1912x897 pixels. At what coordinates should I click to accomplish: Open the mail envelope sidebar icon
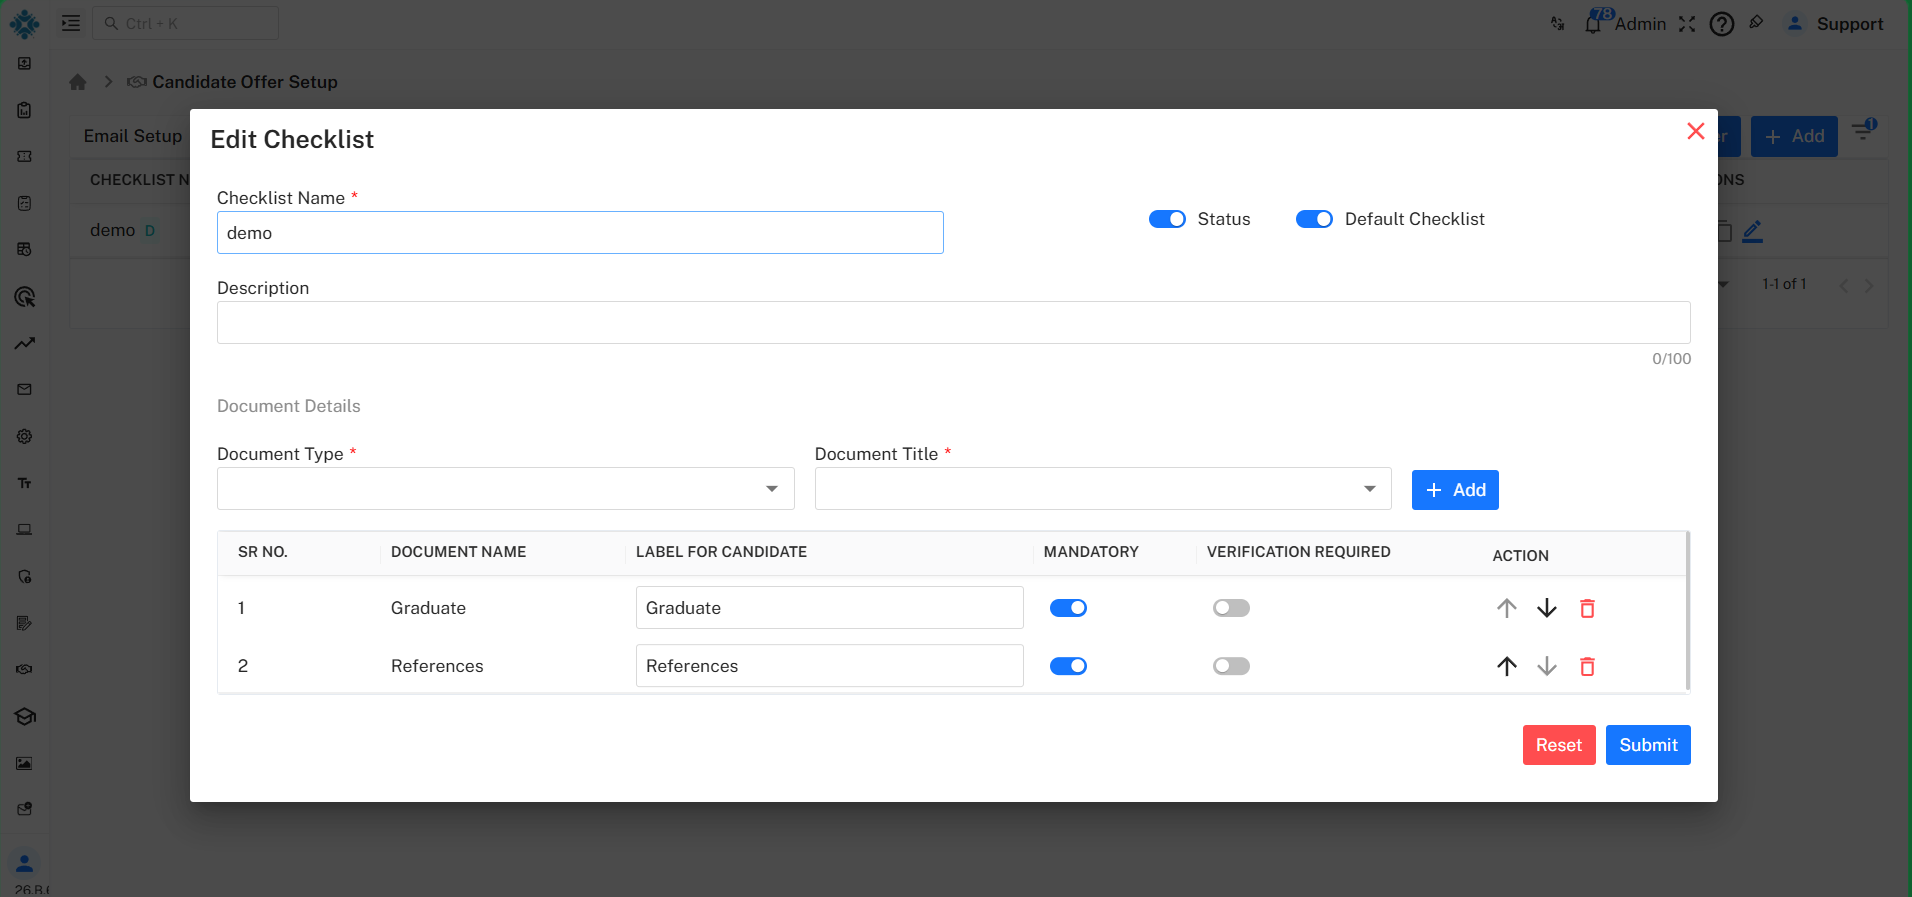tap(24, 389)
